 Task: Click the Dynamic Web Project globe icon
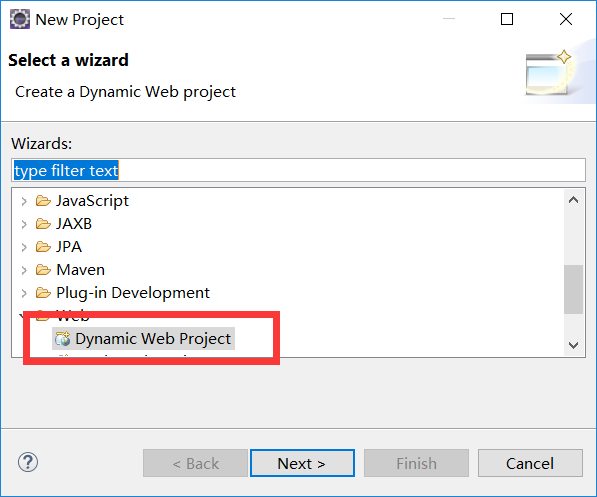(63, 339)
